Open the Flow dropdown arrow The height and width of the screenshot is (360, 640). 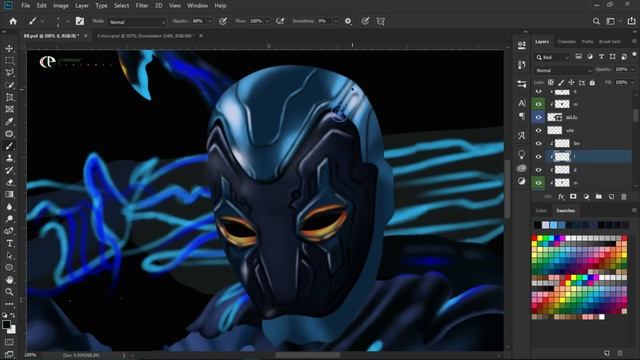[x=267, y=21]
